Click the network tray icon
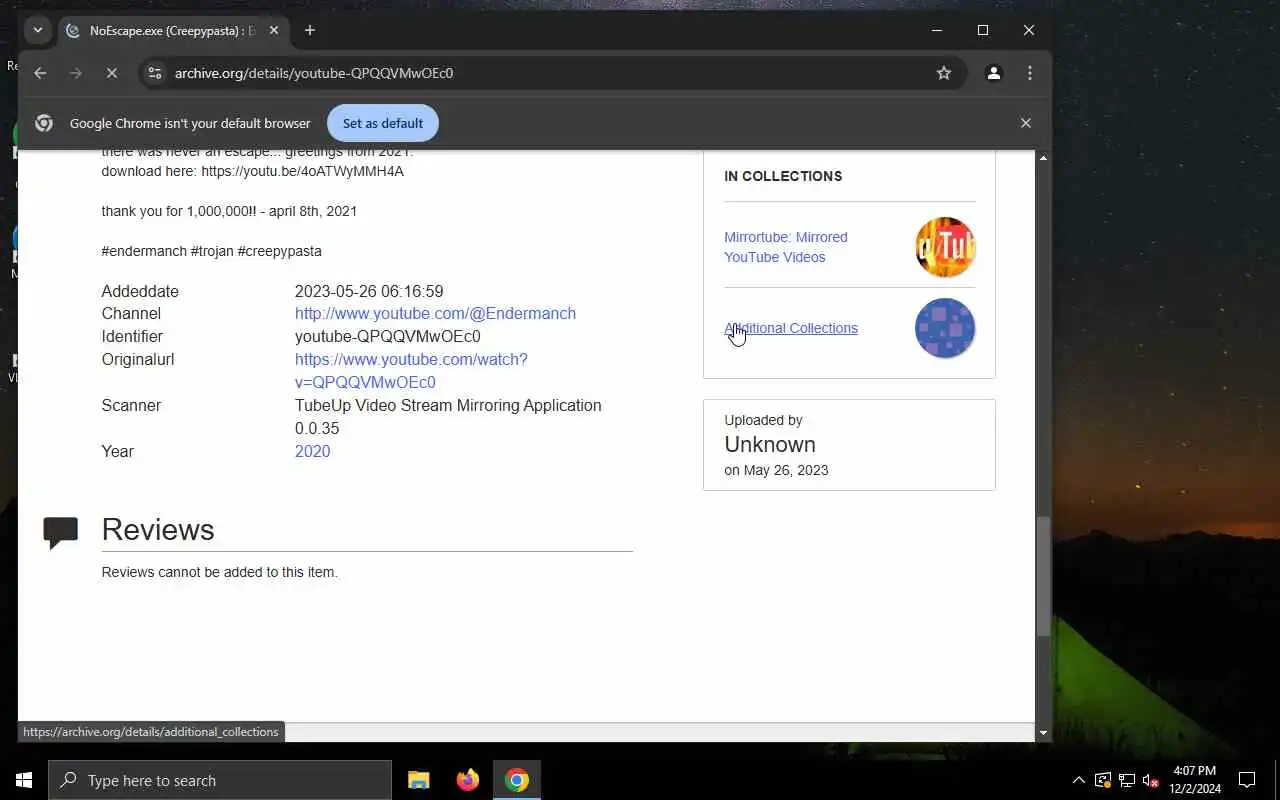 (x=1127, y=780)
